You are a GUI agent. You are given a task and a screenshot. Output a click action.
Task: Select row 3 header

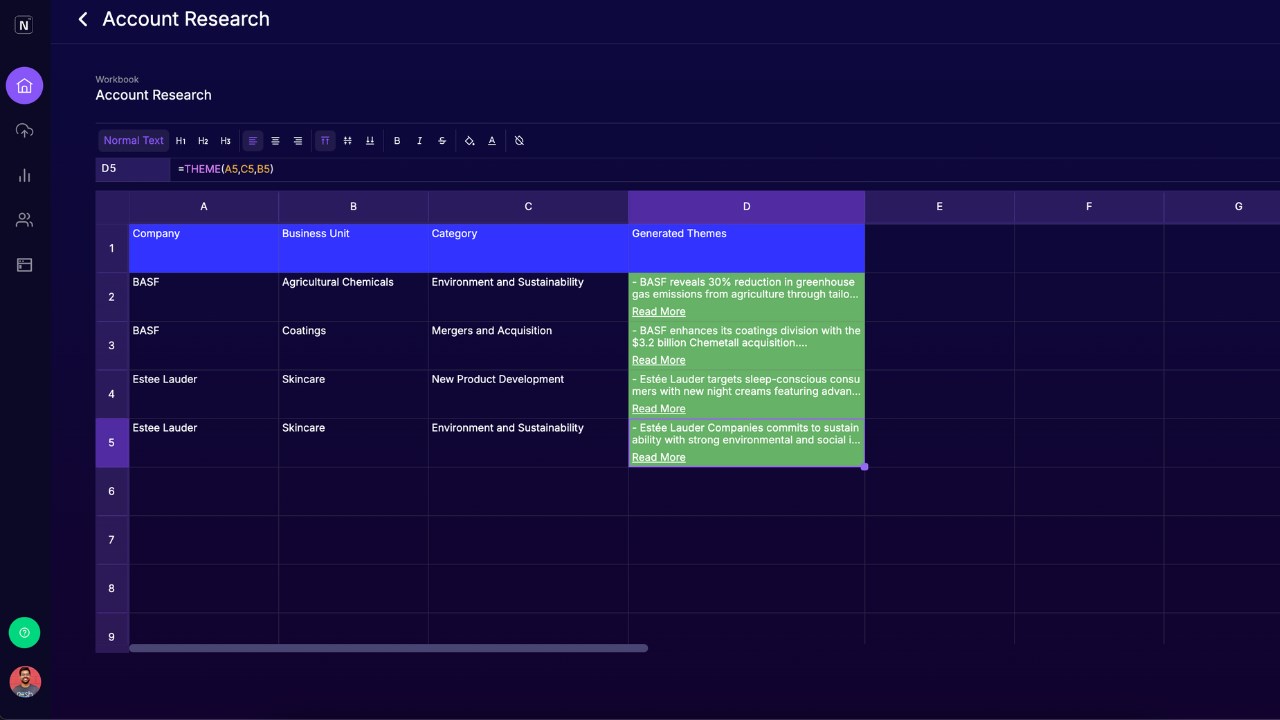pyautogui.click(x=112, y=345)
